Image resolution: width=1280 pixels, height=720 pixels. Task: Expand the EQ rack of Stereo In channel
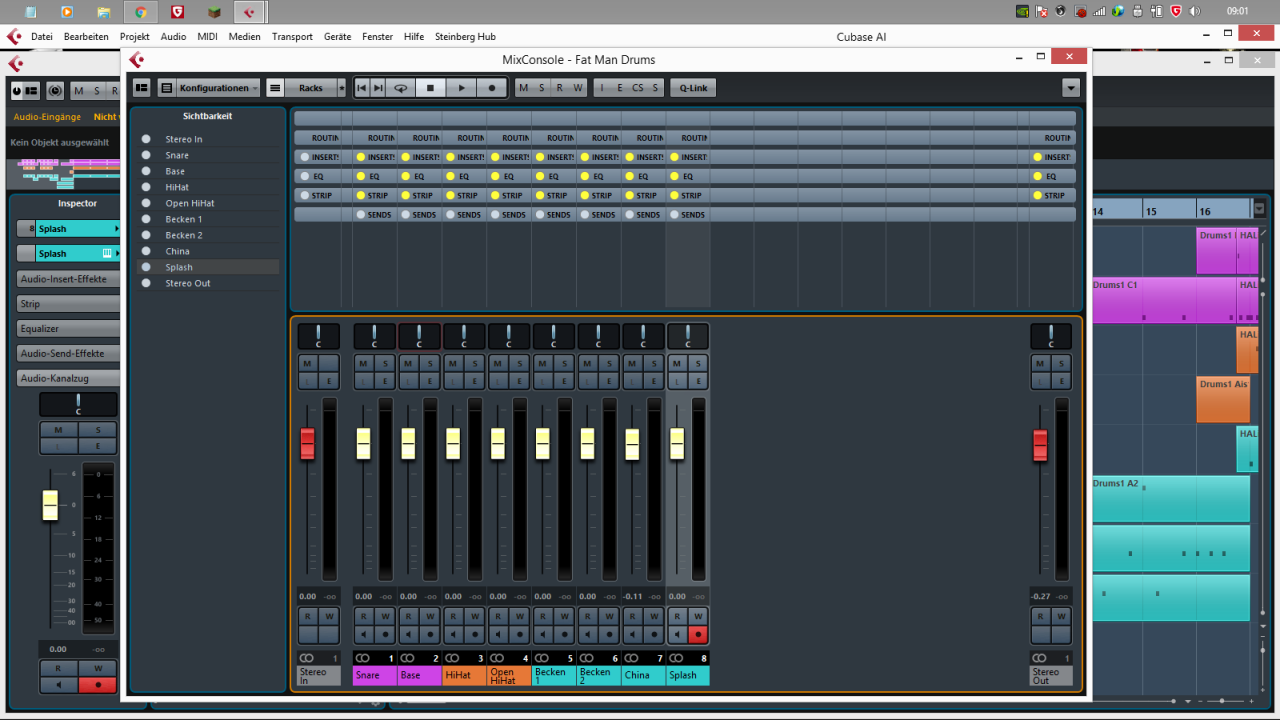pos(318,176)
